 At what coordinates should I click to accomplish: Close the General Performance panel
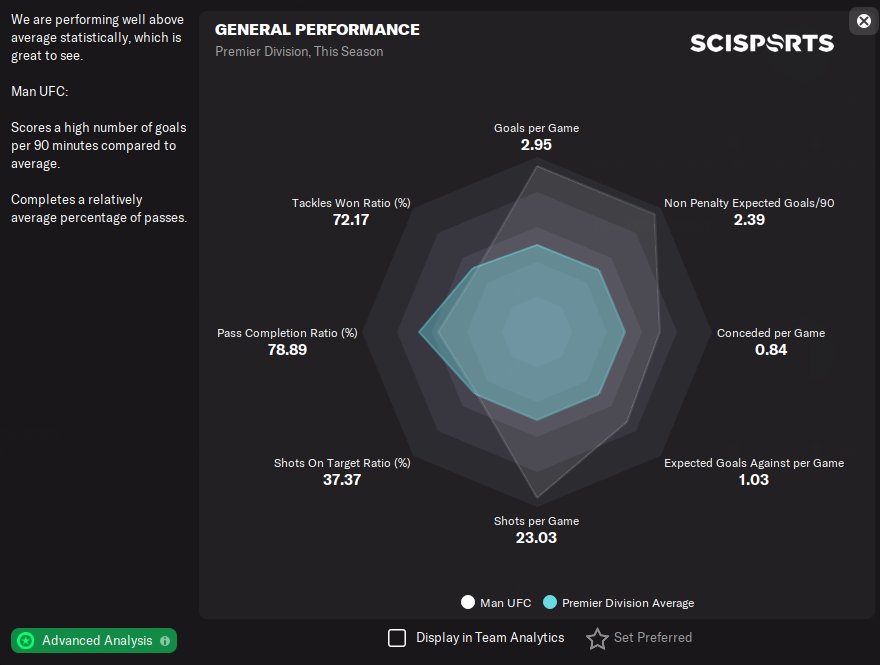(864, 21)
